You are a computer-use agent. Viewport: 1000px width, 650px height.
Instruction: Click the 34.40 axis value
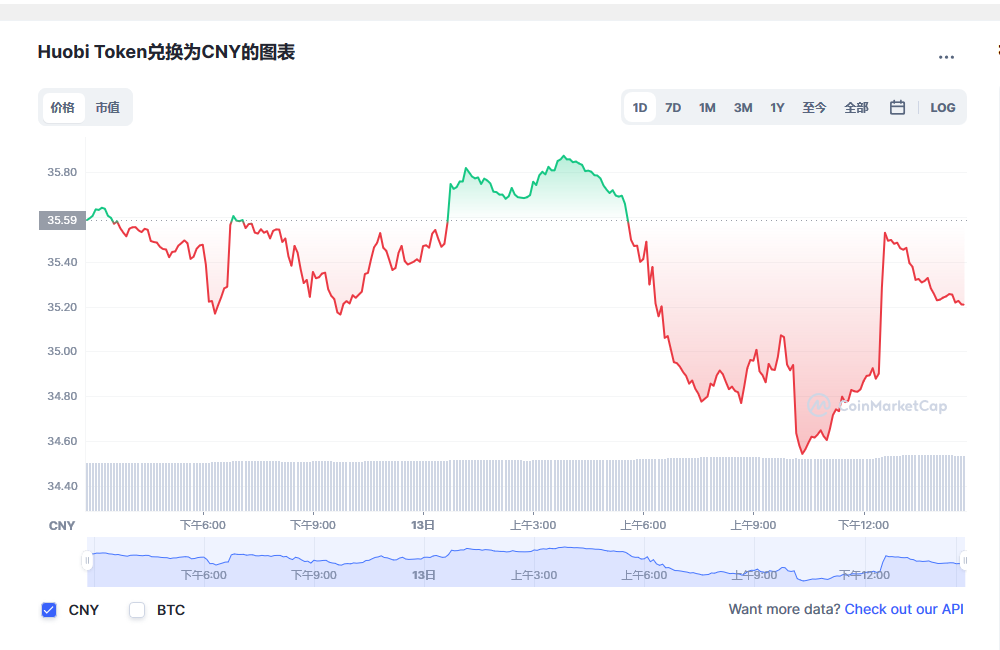pyautogui.click(x=62, y=486)
